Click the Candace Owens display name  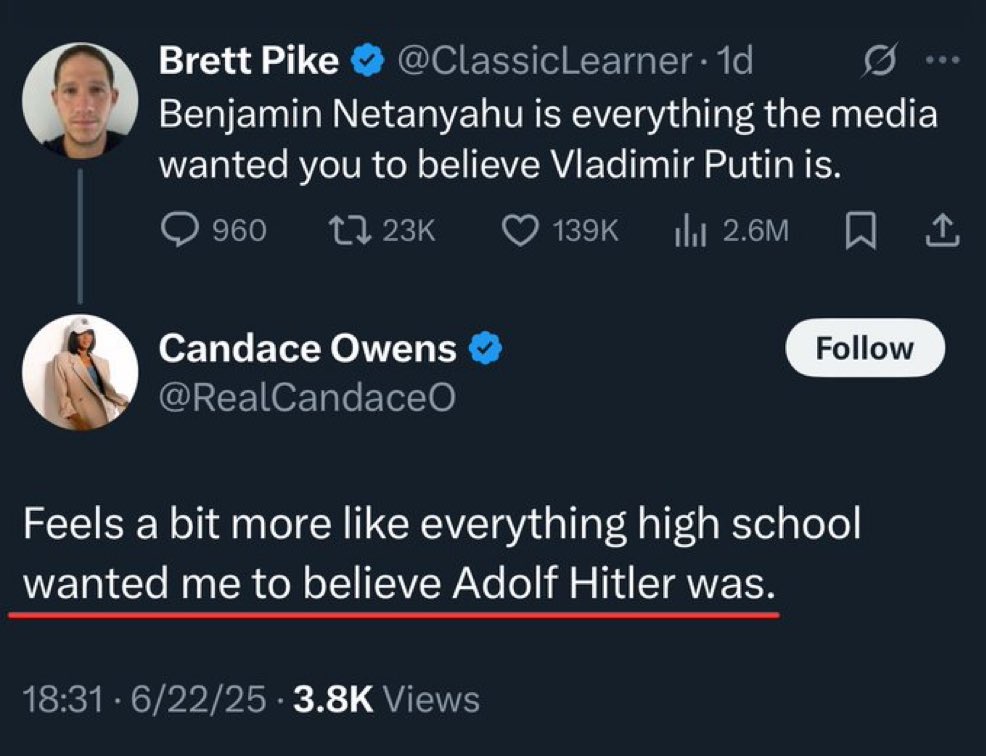(307, 348)
